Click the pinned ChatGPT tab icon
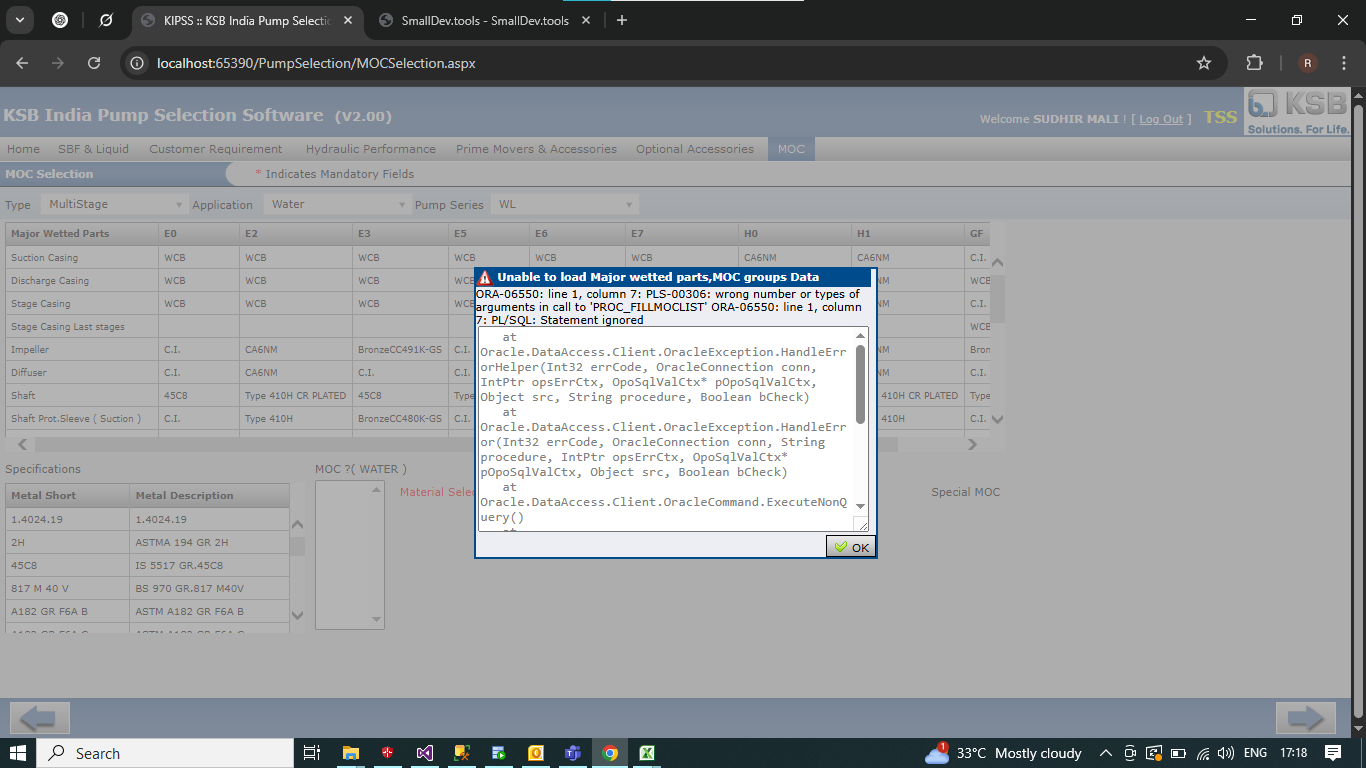This screenshot has height=768, width=1366. 60,20
